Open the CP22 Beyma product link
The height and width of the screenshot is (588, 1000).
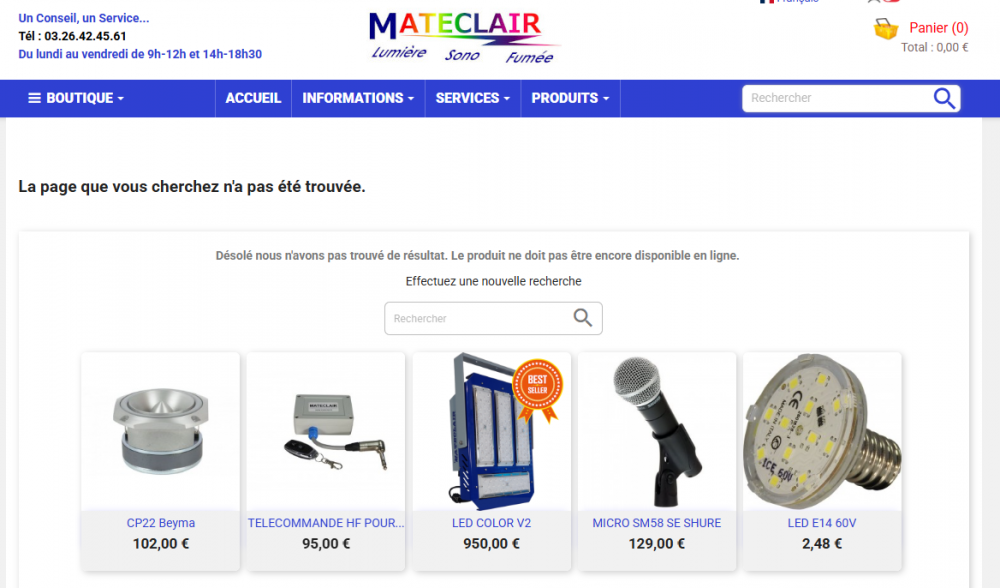161,523
